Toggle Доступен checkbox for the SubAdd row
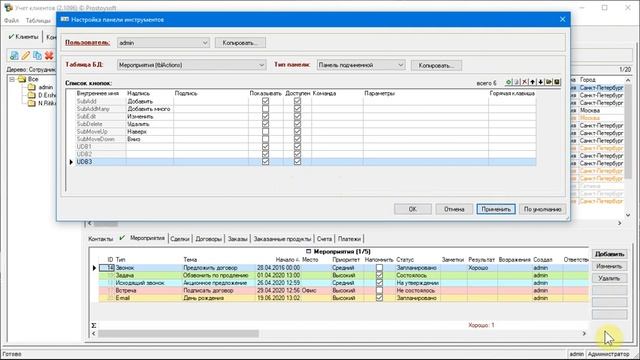The height and width of the screenshot is (360, 640). 297,101
